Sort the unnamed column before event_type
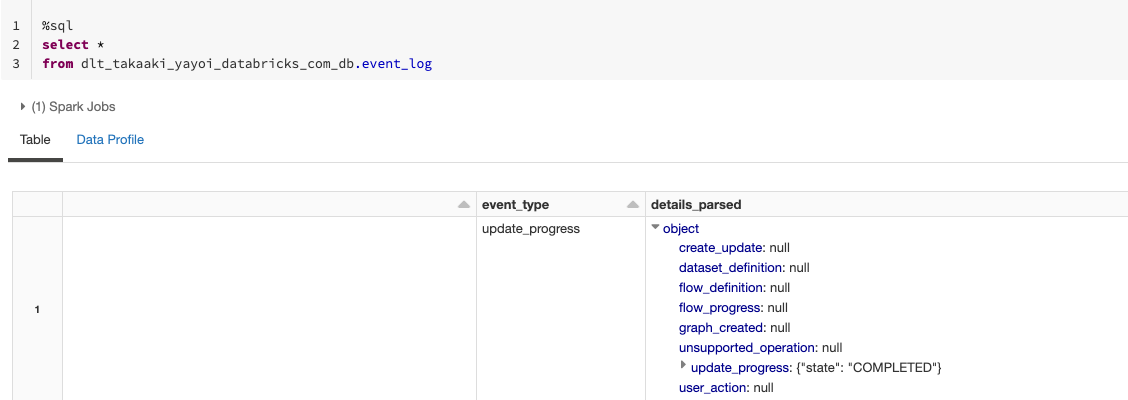Viewport: 1128px width, 400px height. point(464,205)
